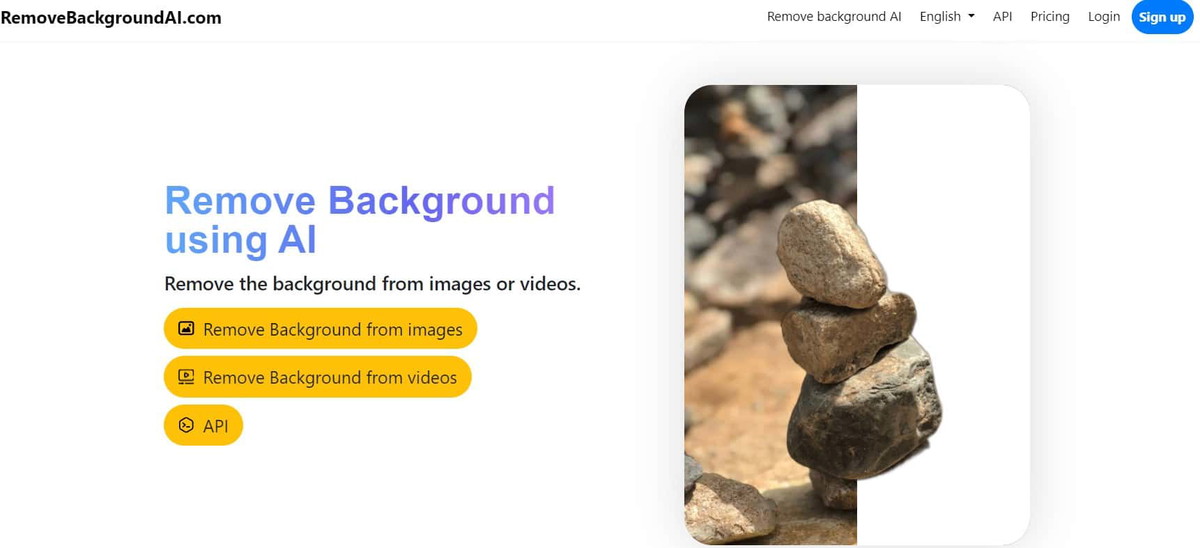The image size is (1200, 548).
Task: Click the image icon in images button
Action: tap(186, 328)
